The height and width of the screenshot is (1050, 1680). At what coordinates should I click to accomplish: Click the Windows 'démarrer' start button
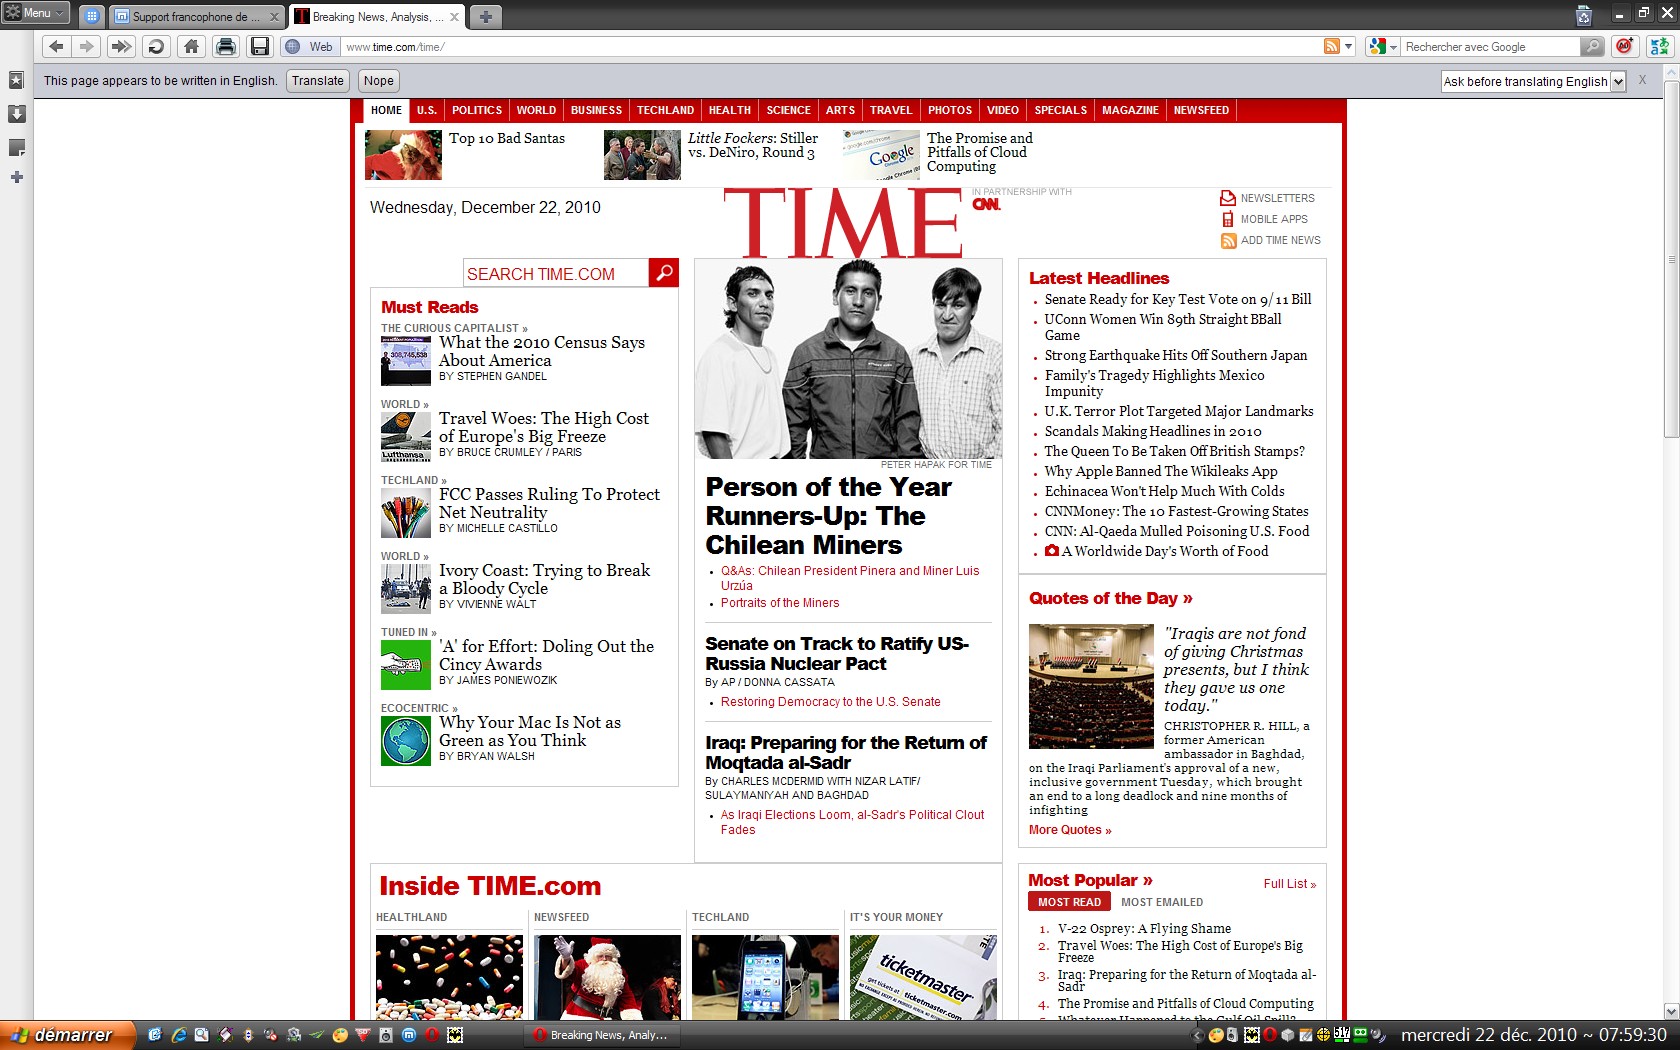pos(66,1035)
